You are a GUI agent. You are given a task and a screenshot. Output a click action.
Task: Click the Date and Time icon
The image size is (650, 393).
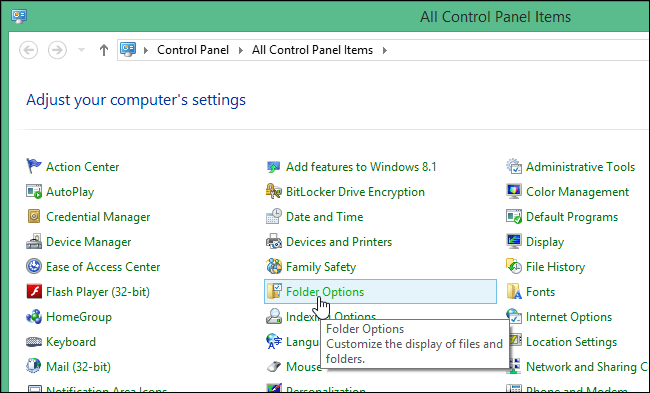(x=274, y=216)
